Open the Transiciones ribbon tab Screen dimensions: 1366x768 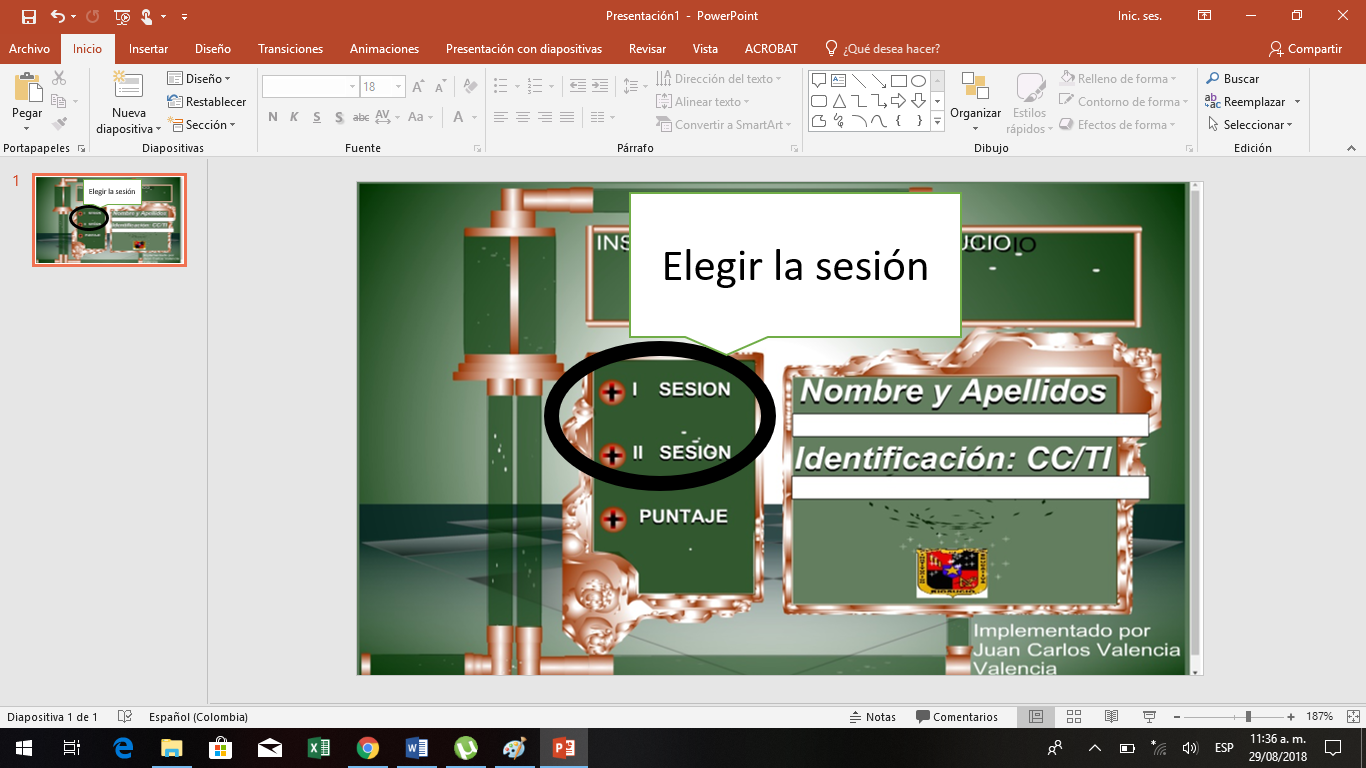tap(290, 49)
